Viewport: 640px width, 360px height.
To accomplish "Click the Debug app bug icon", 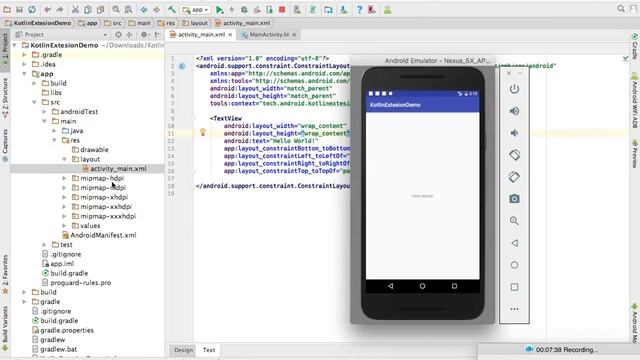I will 244,9.
